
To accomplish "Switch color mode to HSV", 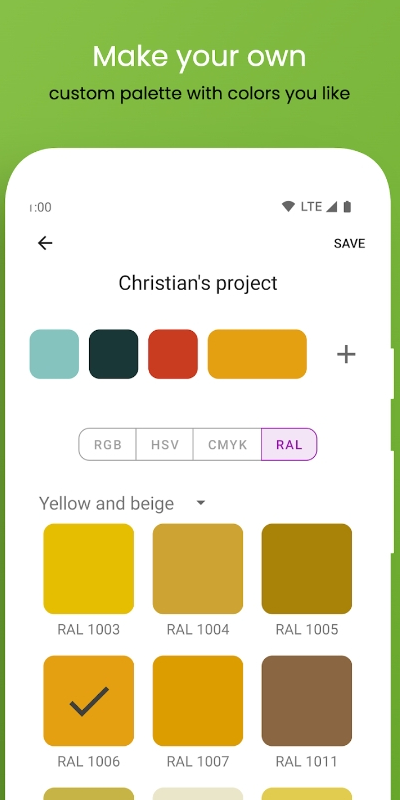I will click(x=165, y=444).
